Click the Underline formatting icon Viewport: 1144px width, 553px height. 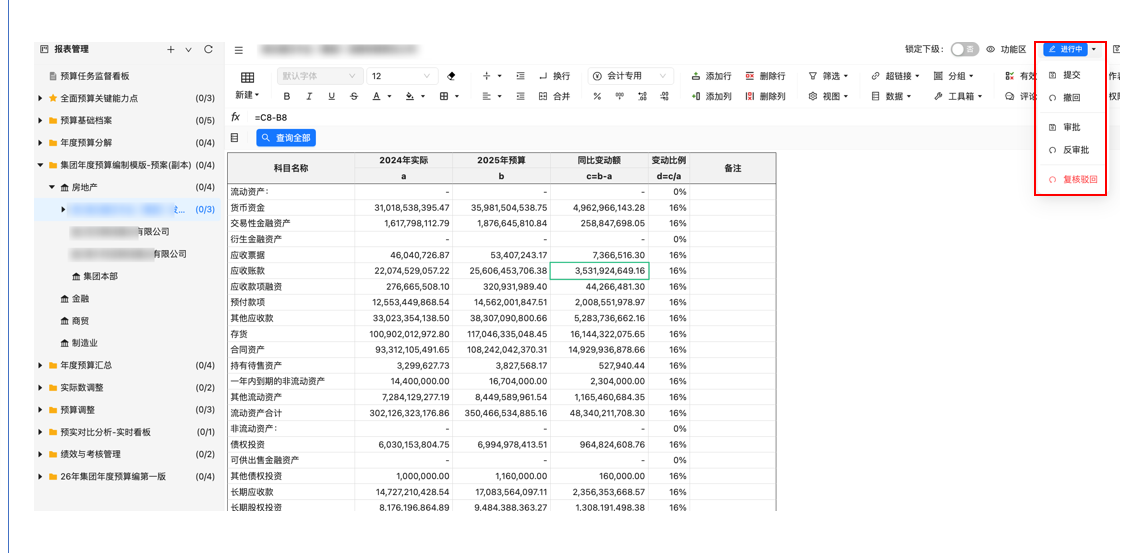[x=331, y=96]
